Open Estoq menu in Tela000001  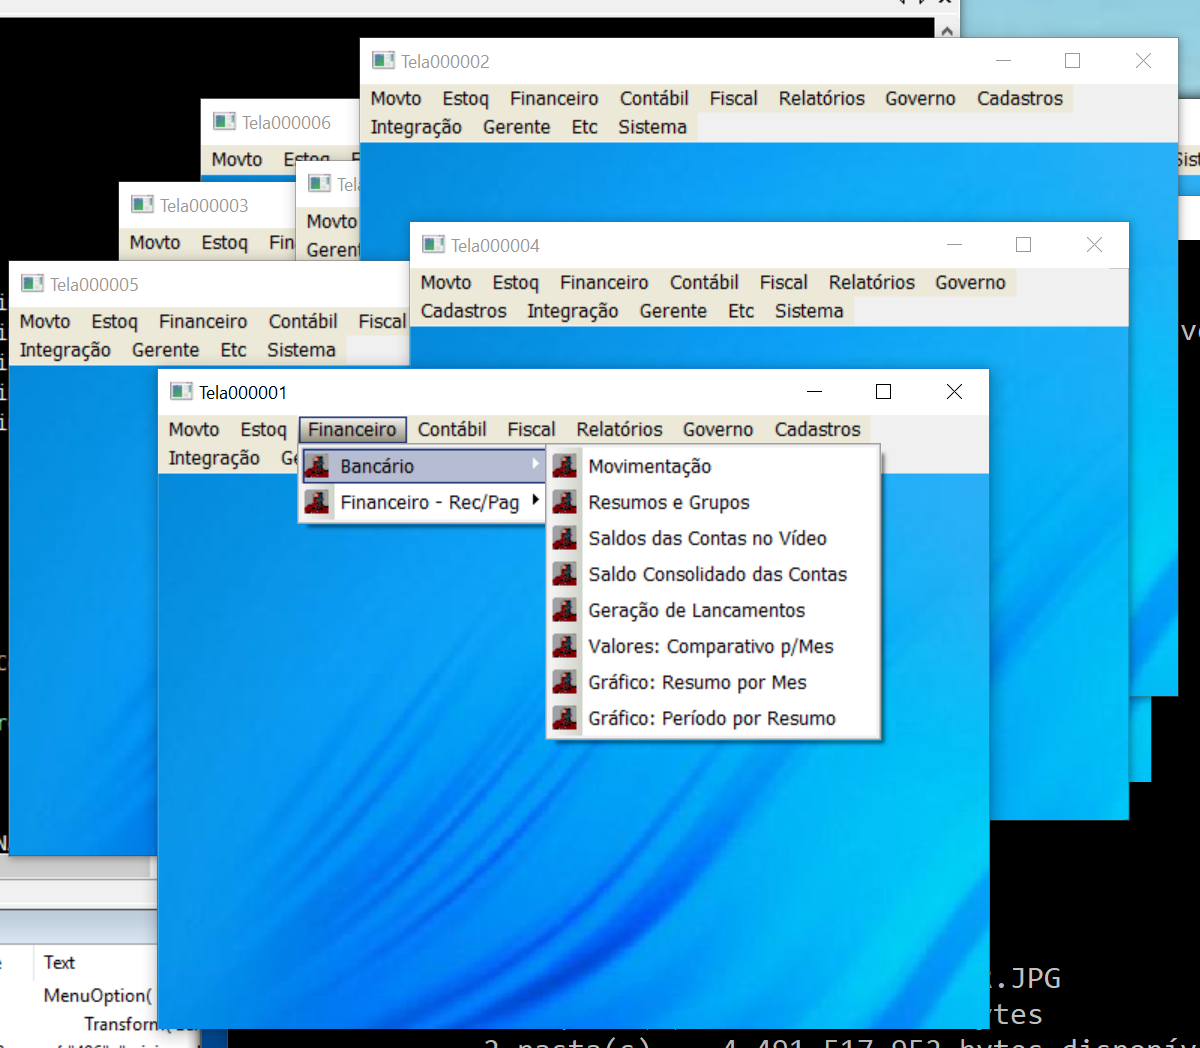[263, 429]
